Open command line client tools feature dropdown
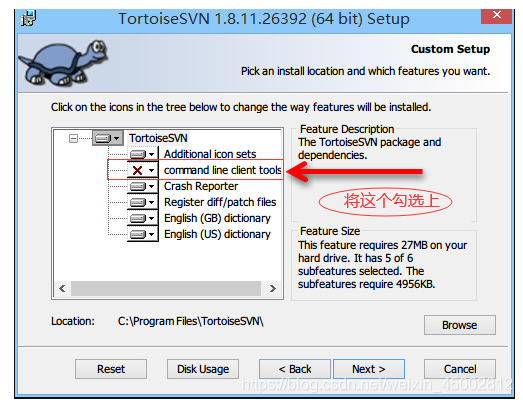This screenshot has width=523, height=403. [x=142, y=170]
